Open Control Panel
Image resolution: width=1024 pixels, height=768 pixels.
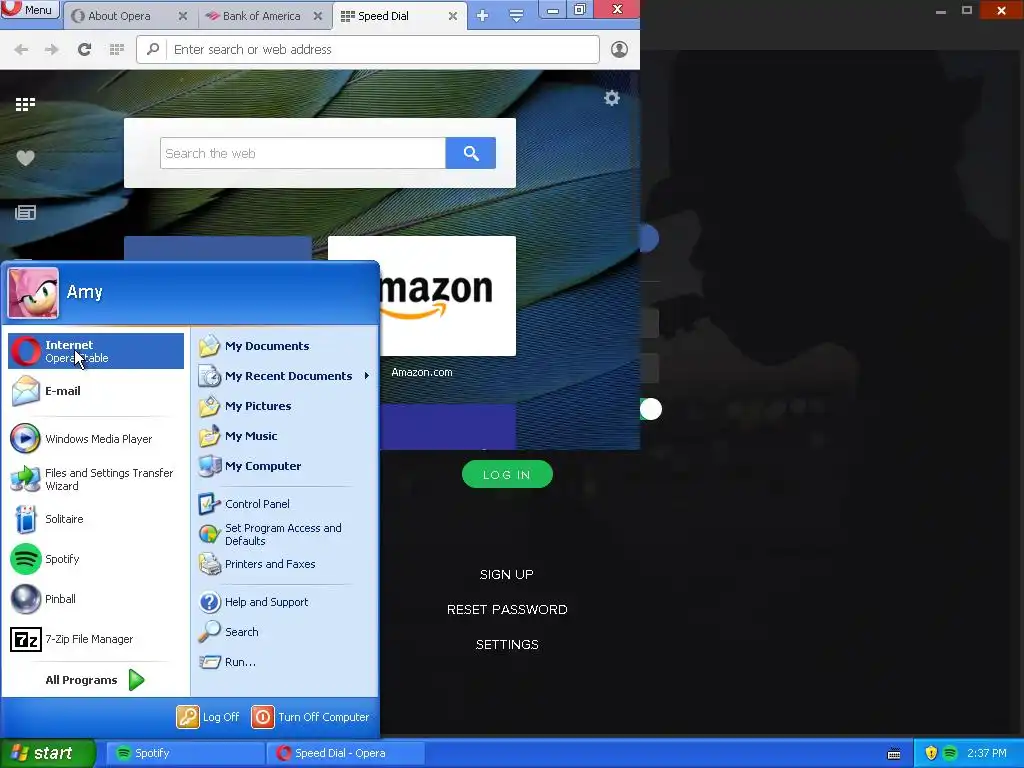coord(285,504)
